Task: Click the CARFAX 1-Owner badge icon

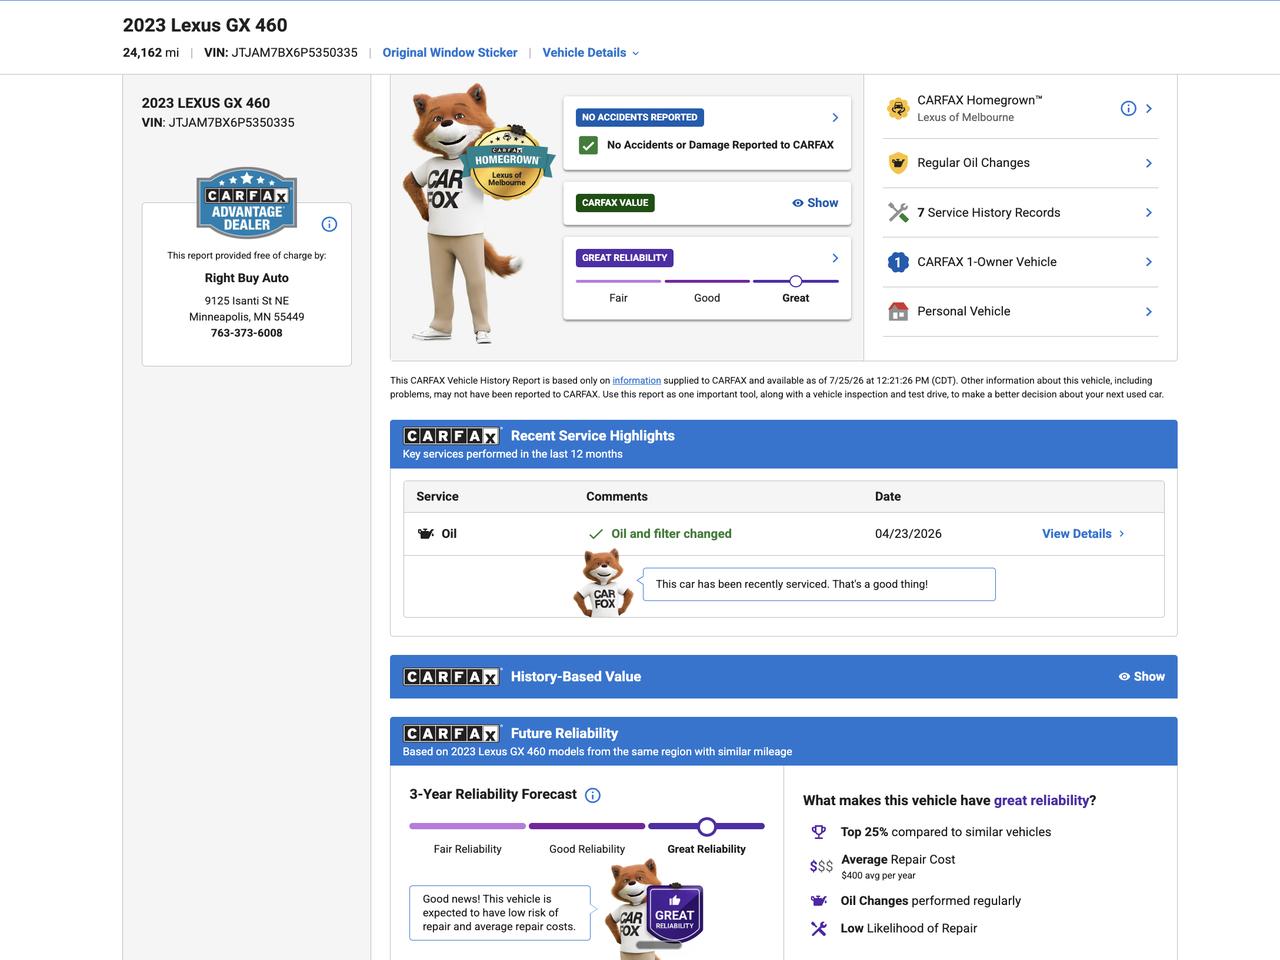Action: pyautogui.click(x=898, y=262)
